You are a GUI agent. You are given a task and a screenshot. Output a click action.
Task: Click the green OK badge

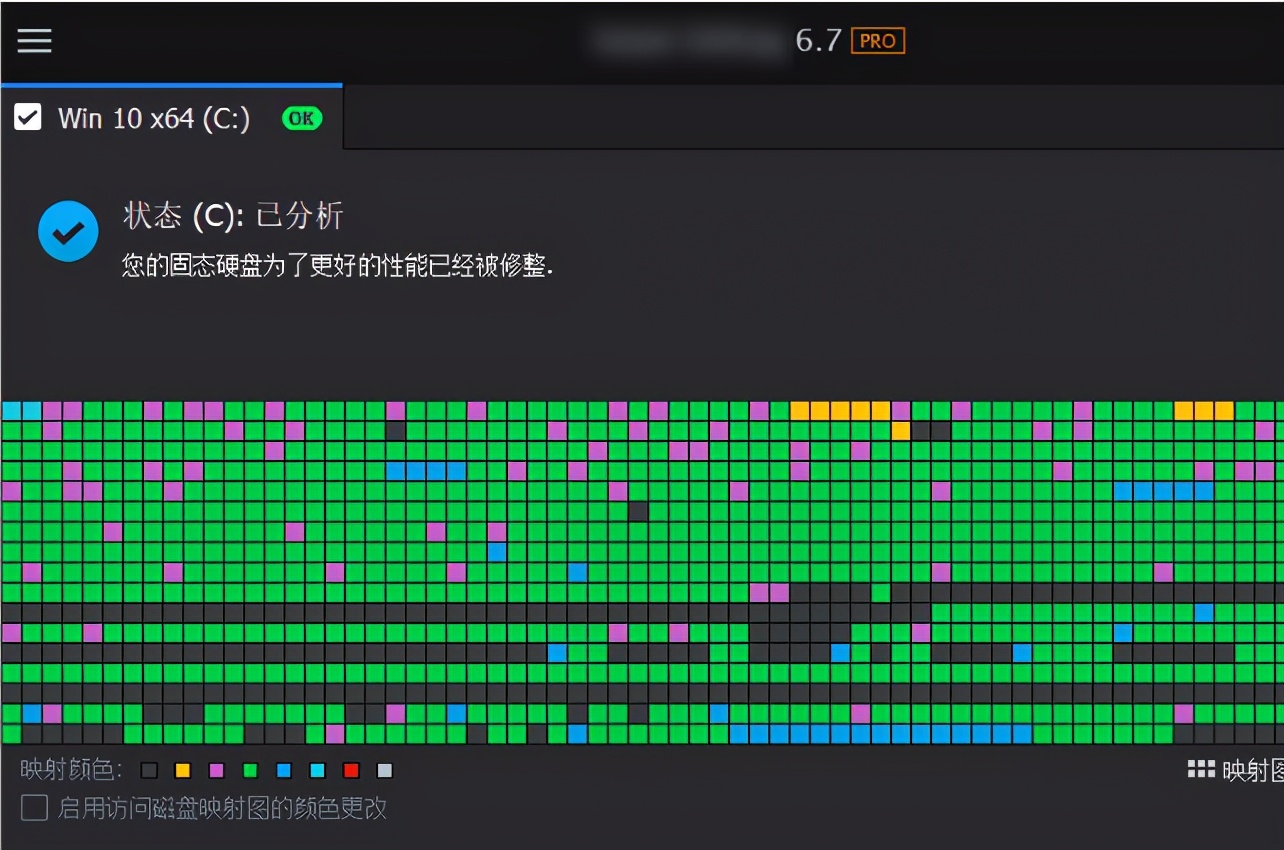tap(302, 118)
